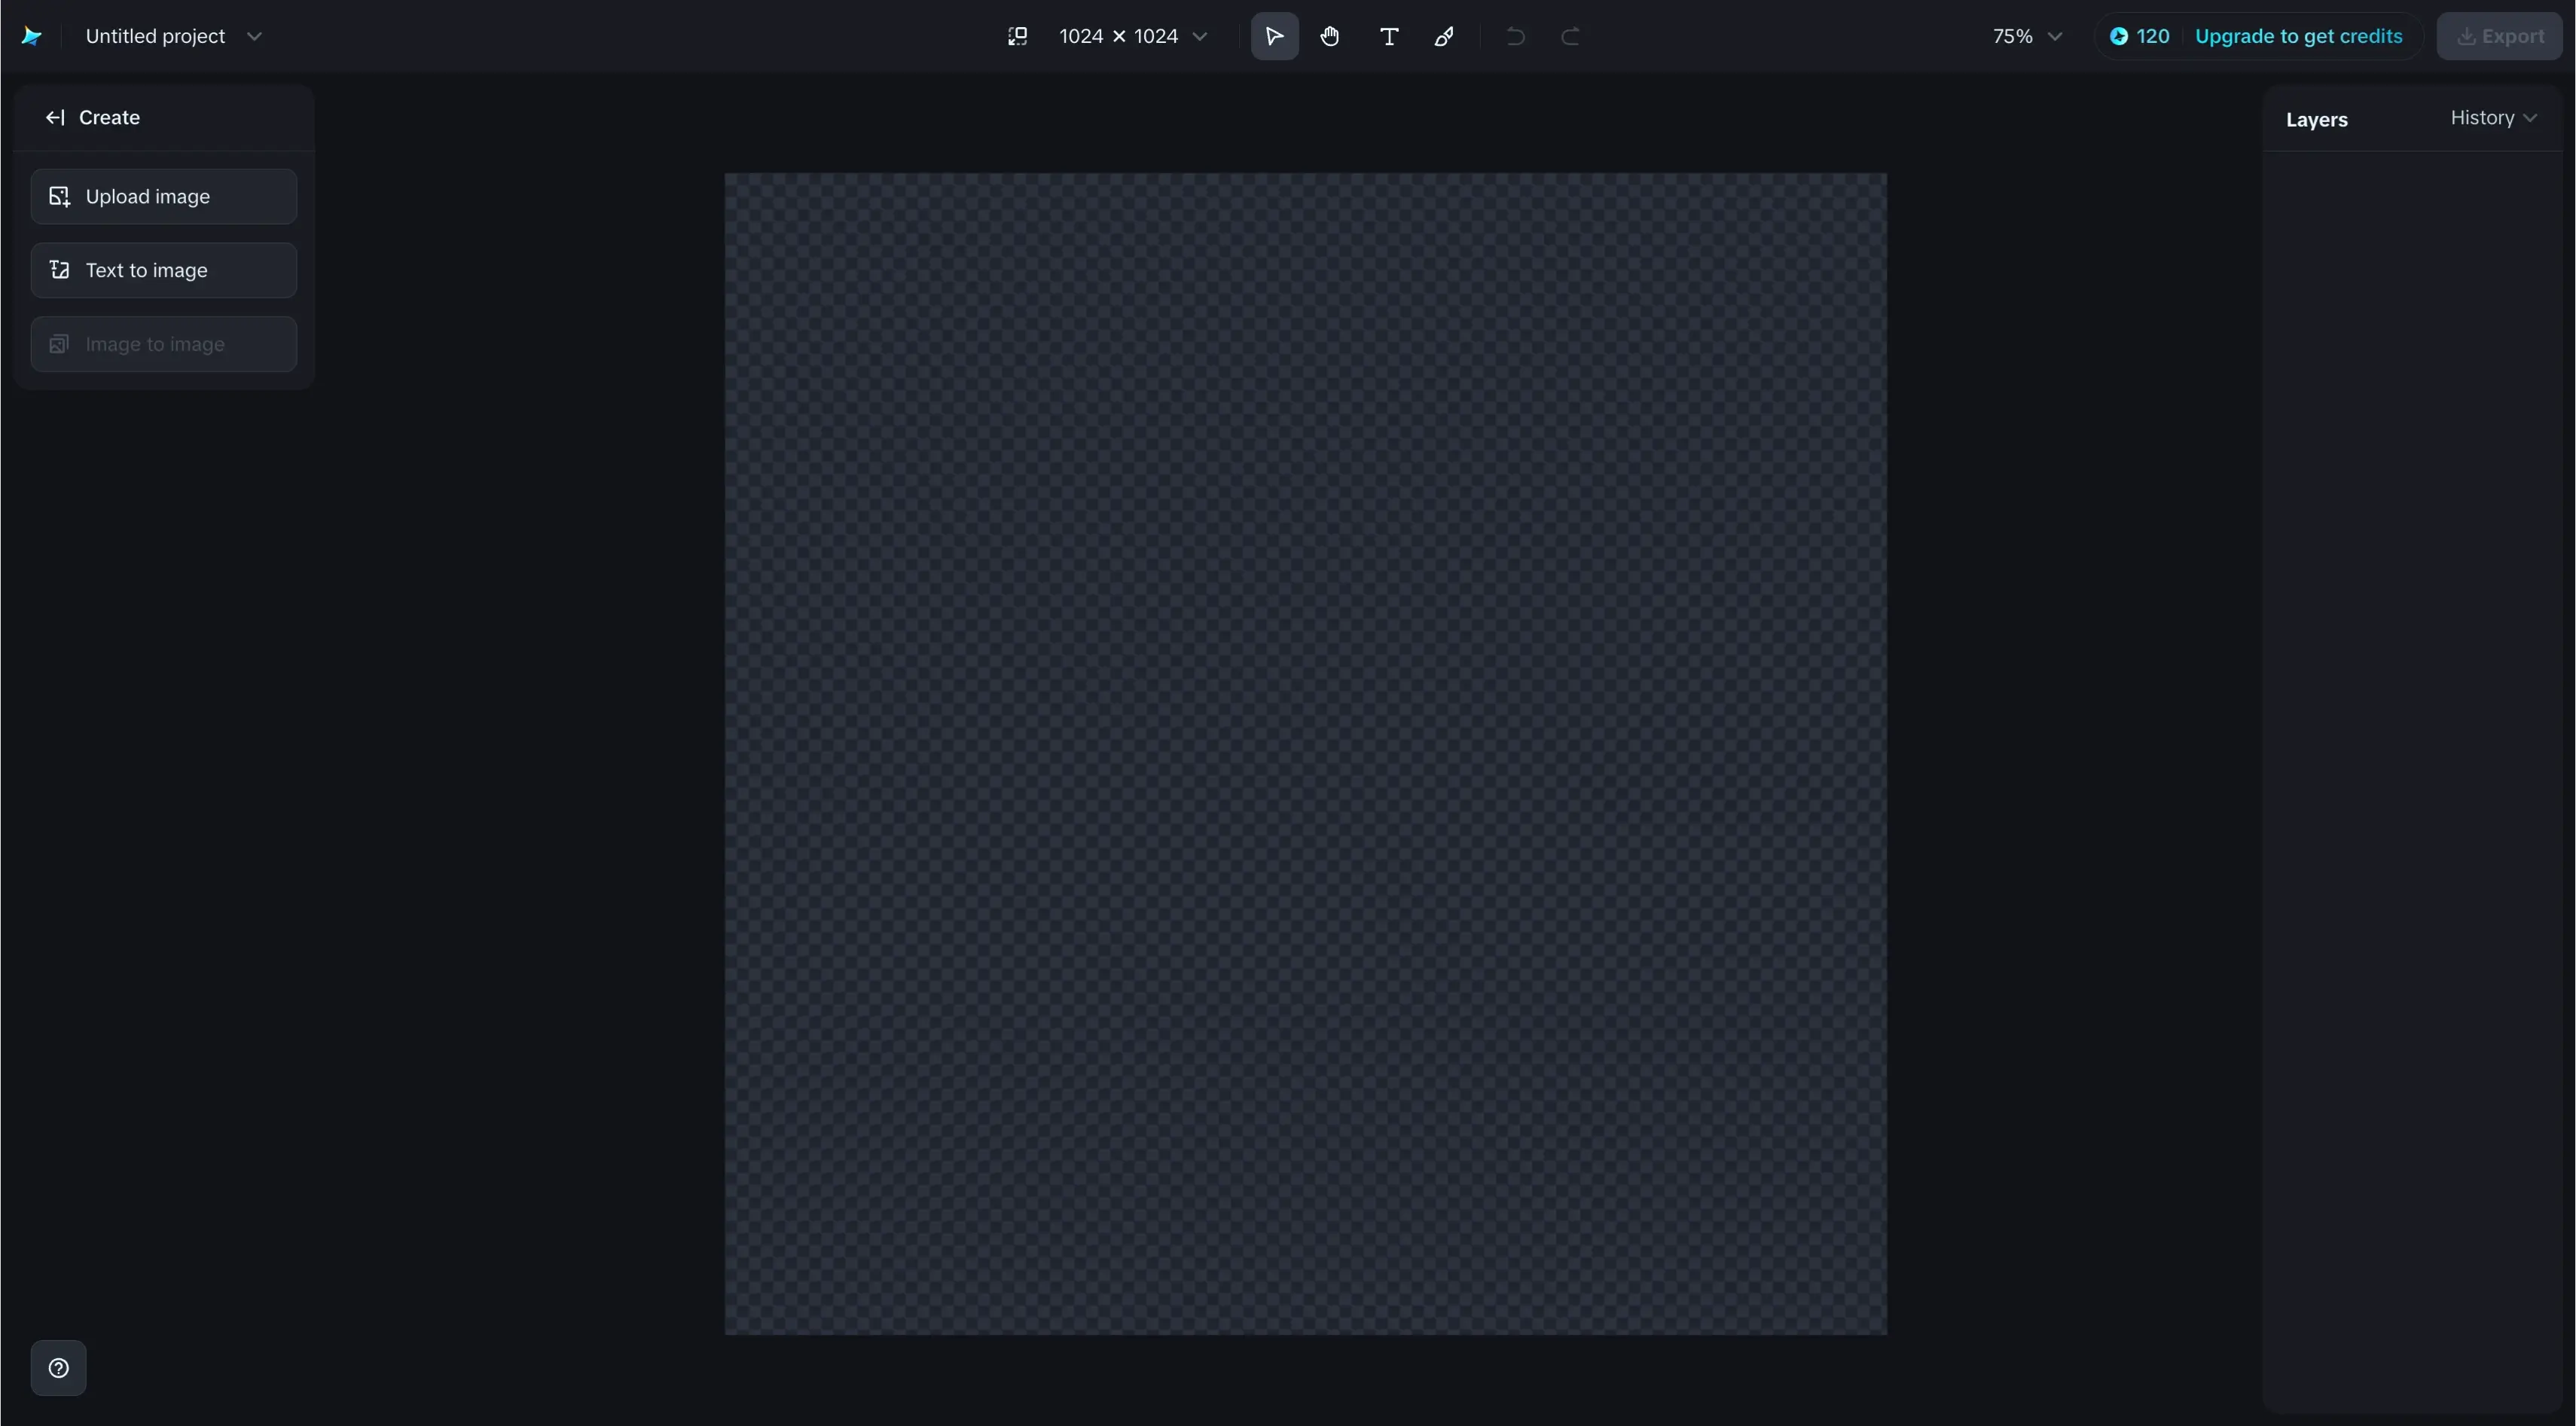Click the Export button

pyautogui.click(x=2499, y=36)
